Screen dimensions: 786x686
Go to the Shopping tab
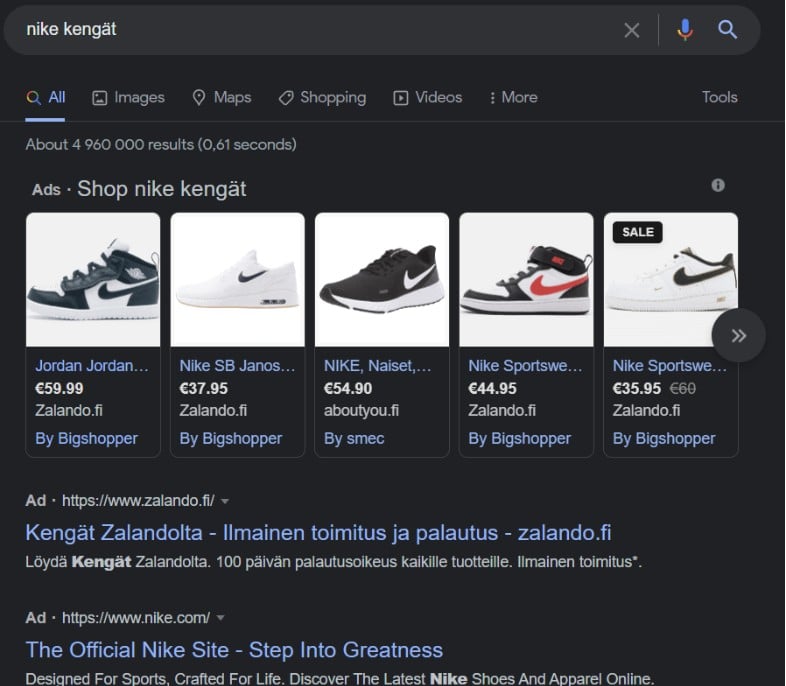pyautogui.click(x=322, y=97)
